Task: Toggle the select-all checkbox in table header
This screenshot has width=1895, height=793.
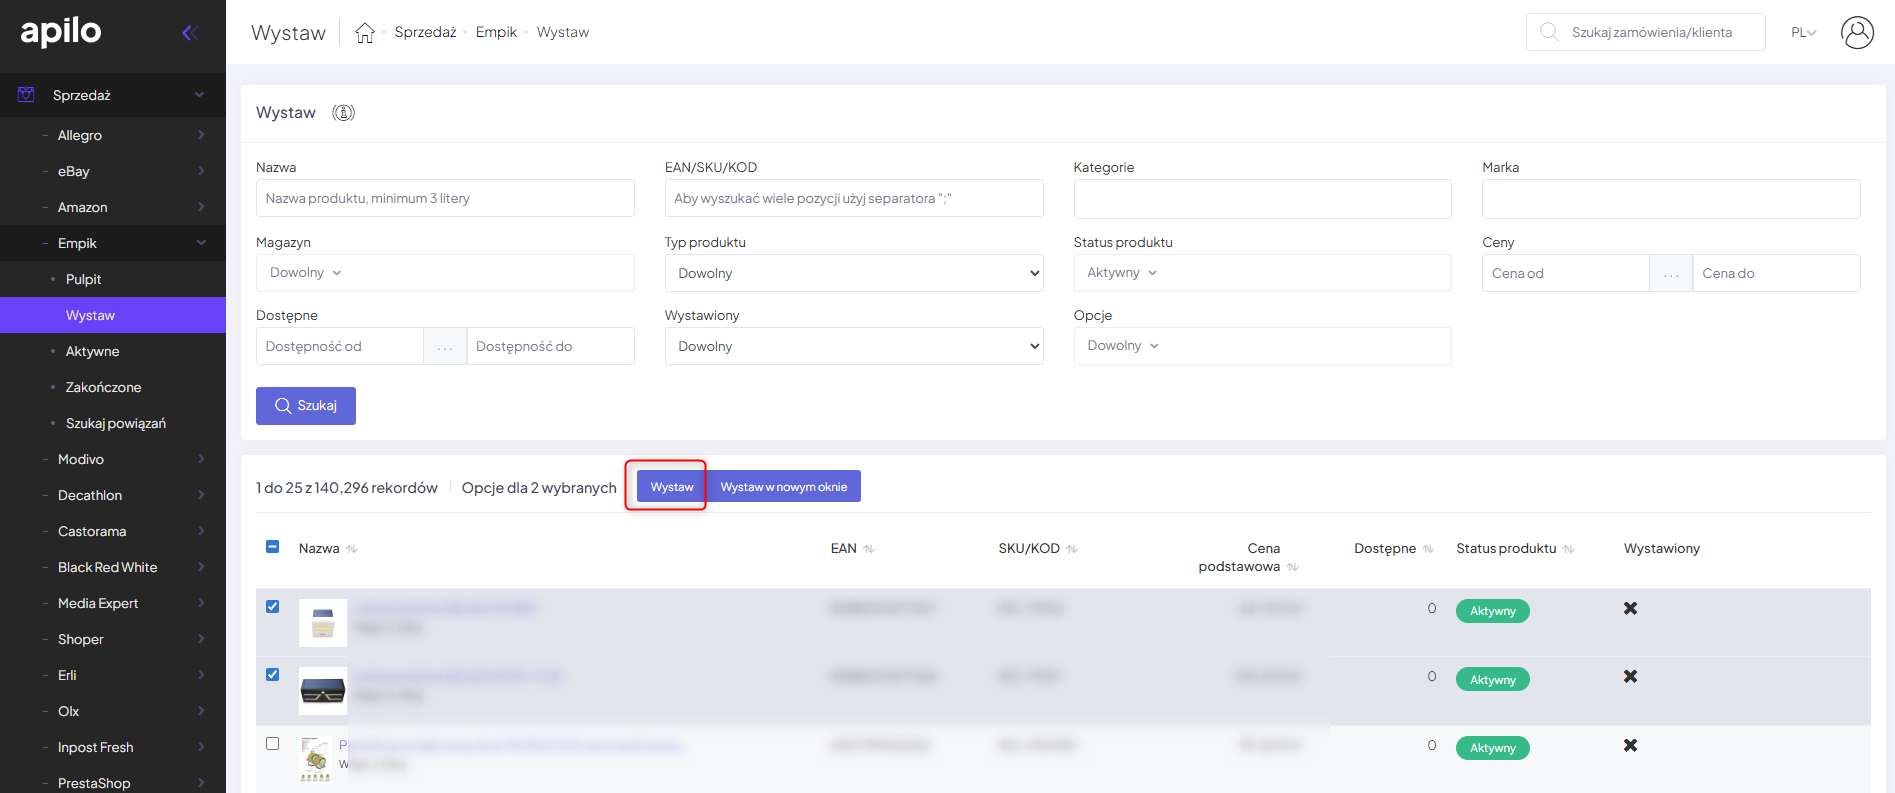Action: pos(273,547)
